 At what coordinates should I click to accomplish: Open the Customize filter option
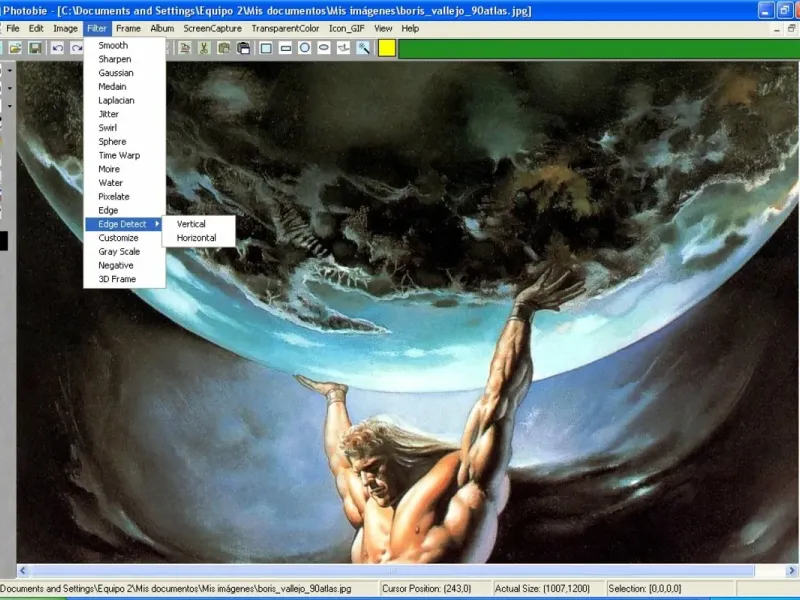click(124, 238)
